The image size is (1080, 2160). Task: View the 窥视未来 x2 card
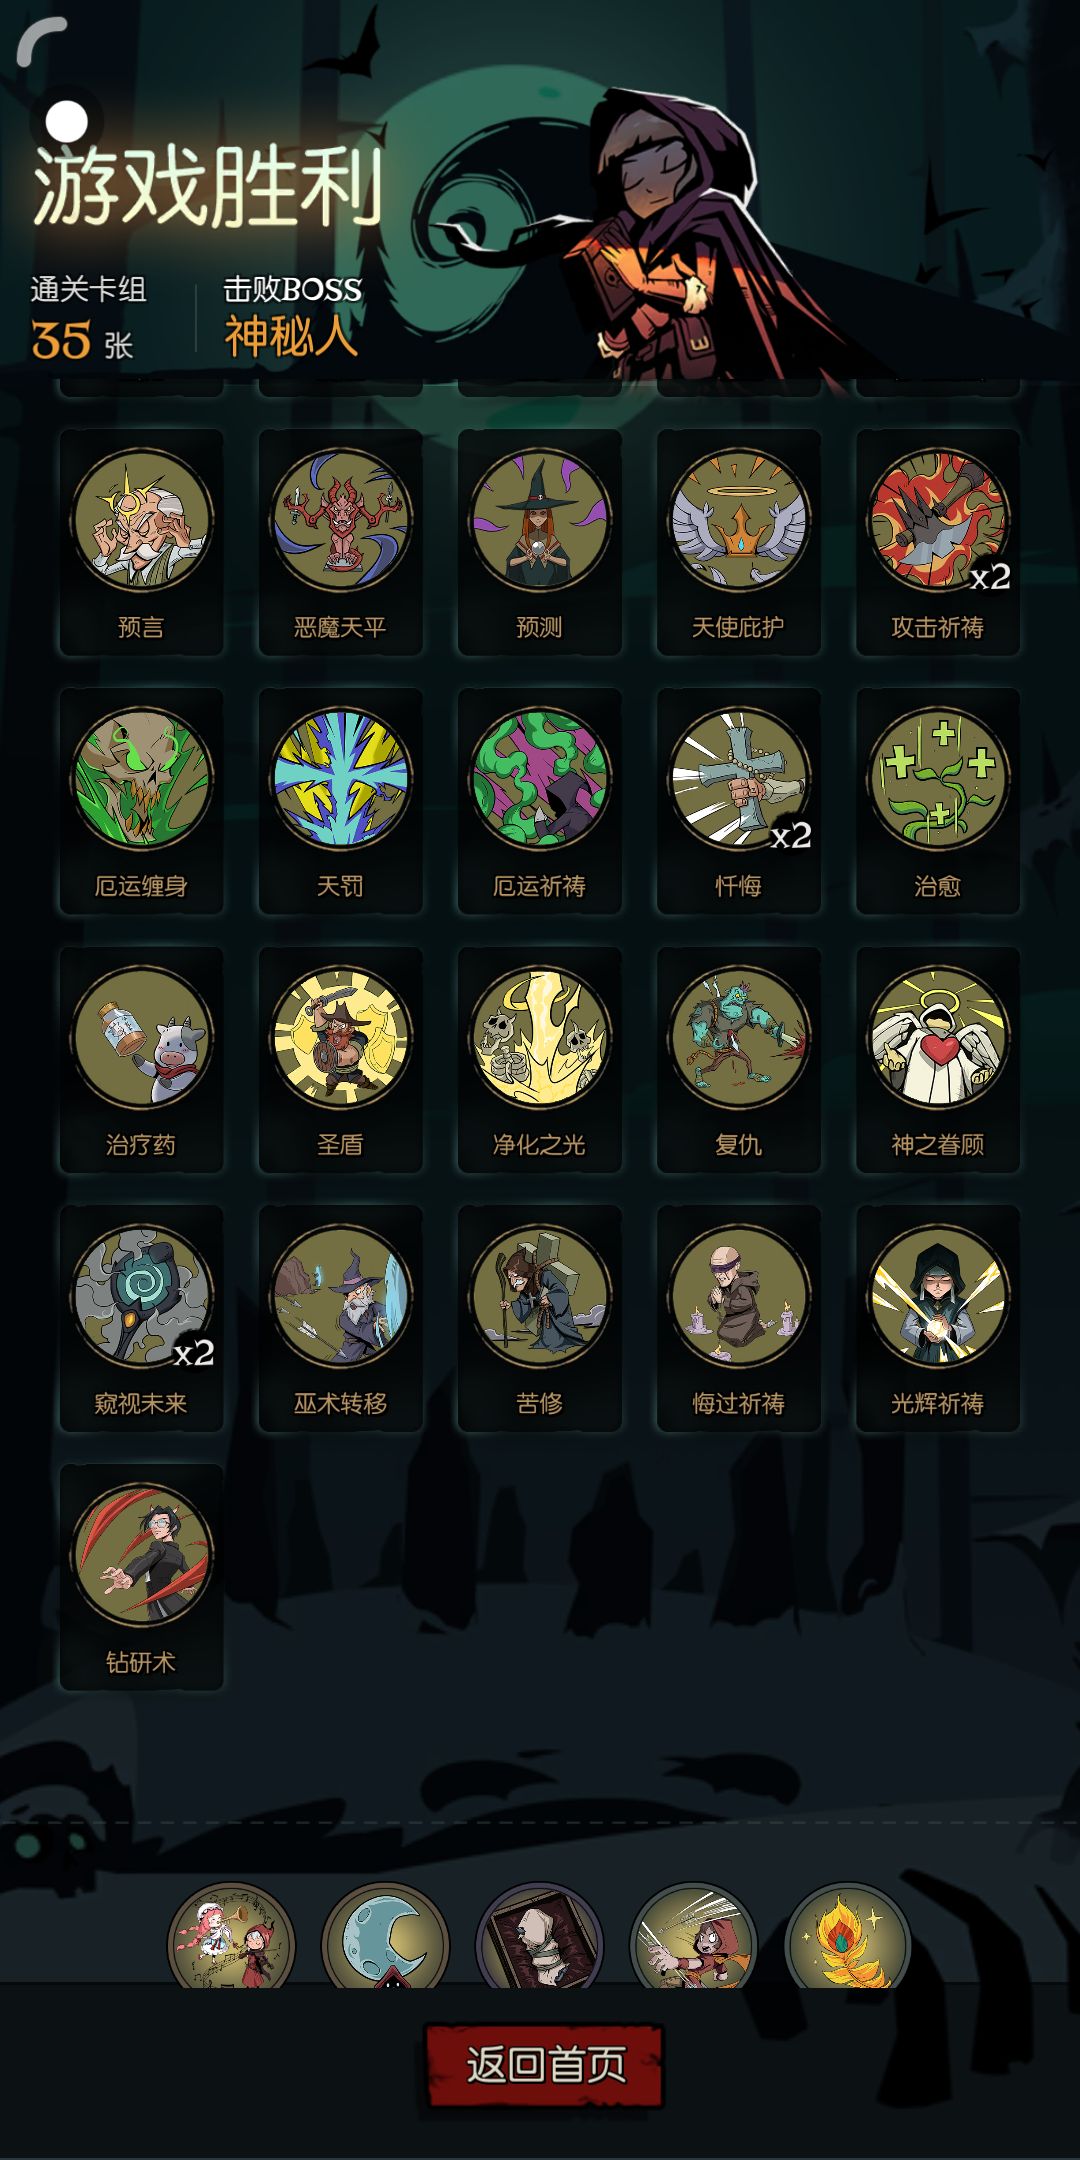141,1319
